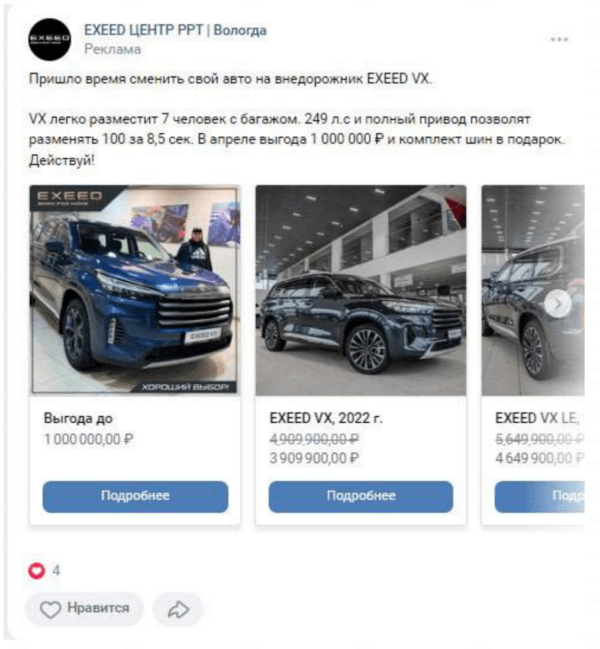Click the Выгода до card title

click(x=78, y=418)
